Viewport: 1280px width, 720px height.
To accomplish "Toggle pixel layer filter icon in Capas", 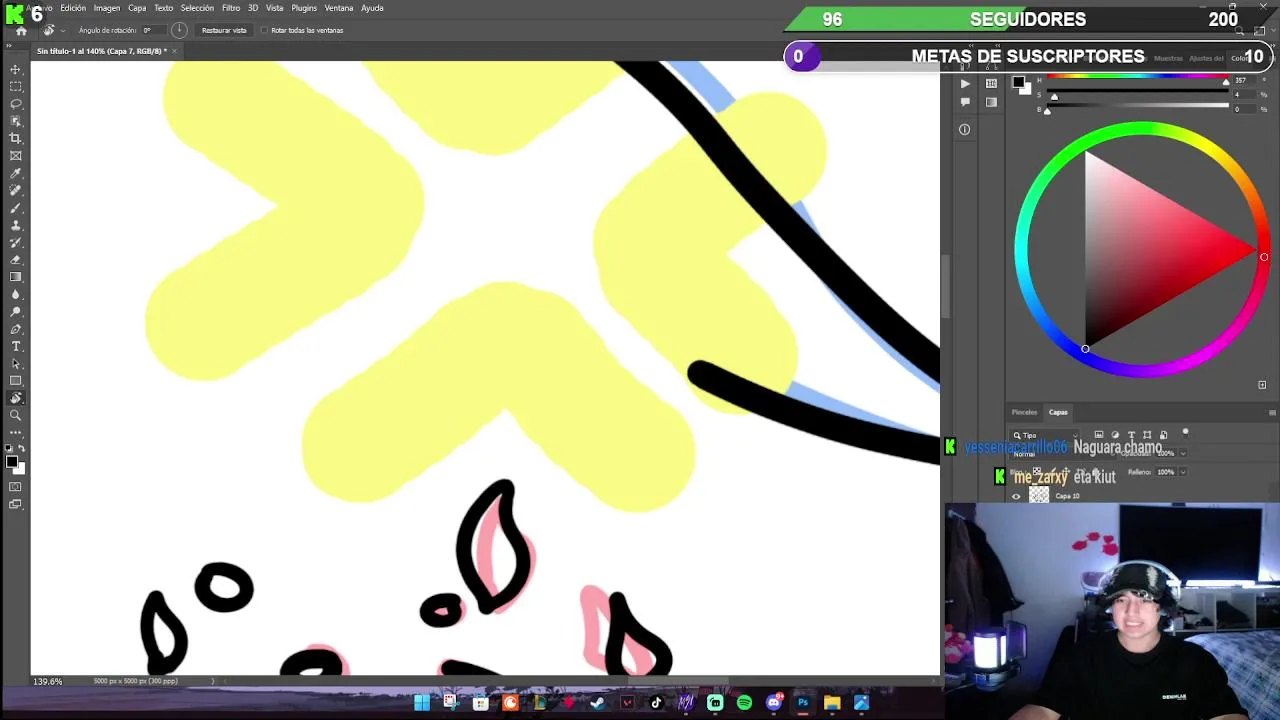I will tap(1099, 435).
